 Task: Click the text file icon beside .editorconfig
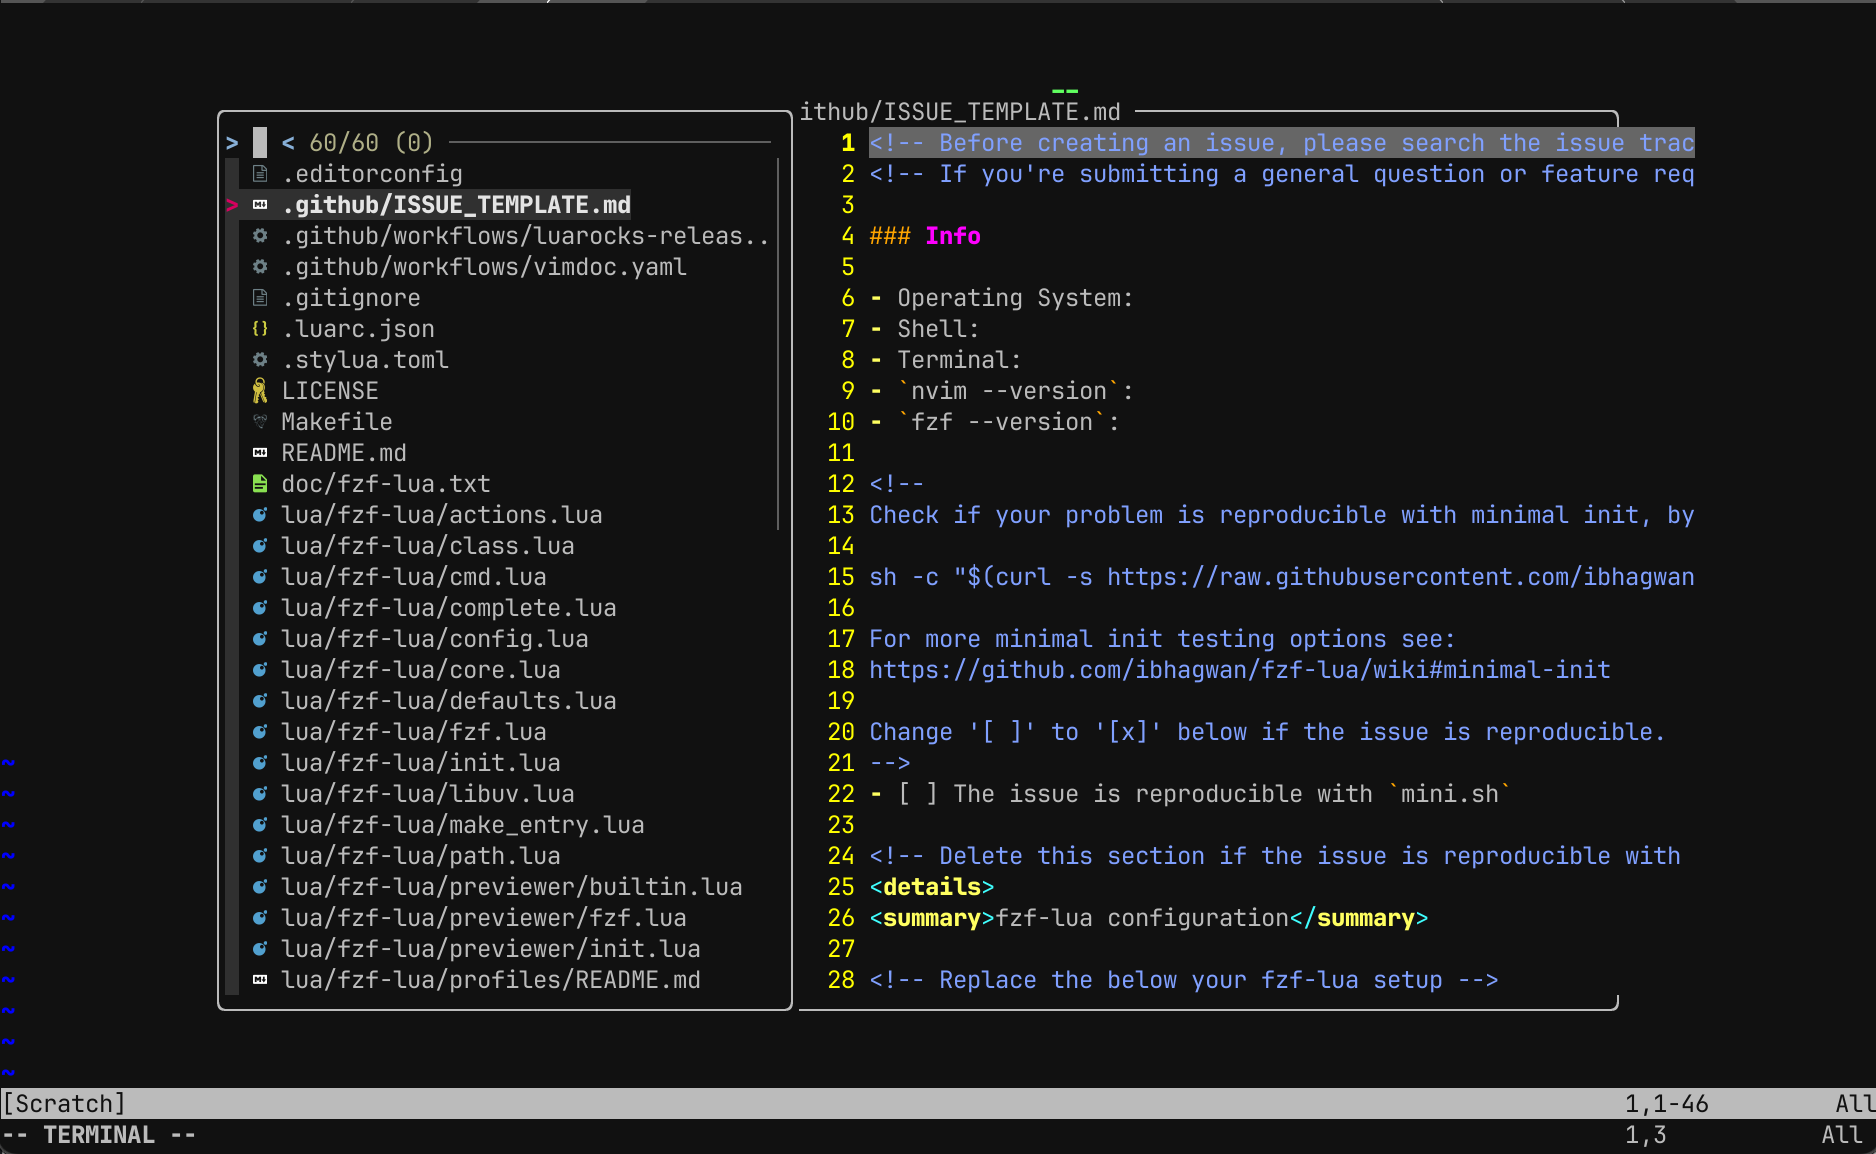(260, 173)
